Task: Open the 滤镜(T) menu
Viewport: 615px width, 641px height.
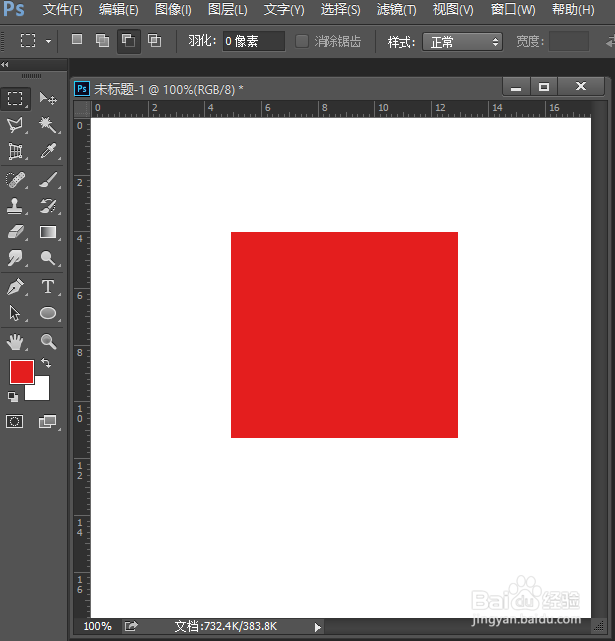Action: click(x=396, y=9)
